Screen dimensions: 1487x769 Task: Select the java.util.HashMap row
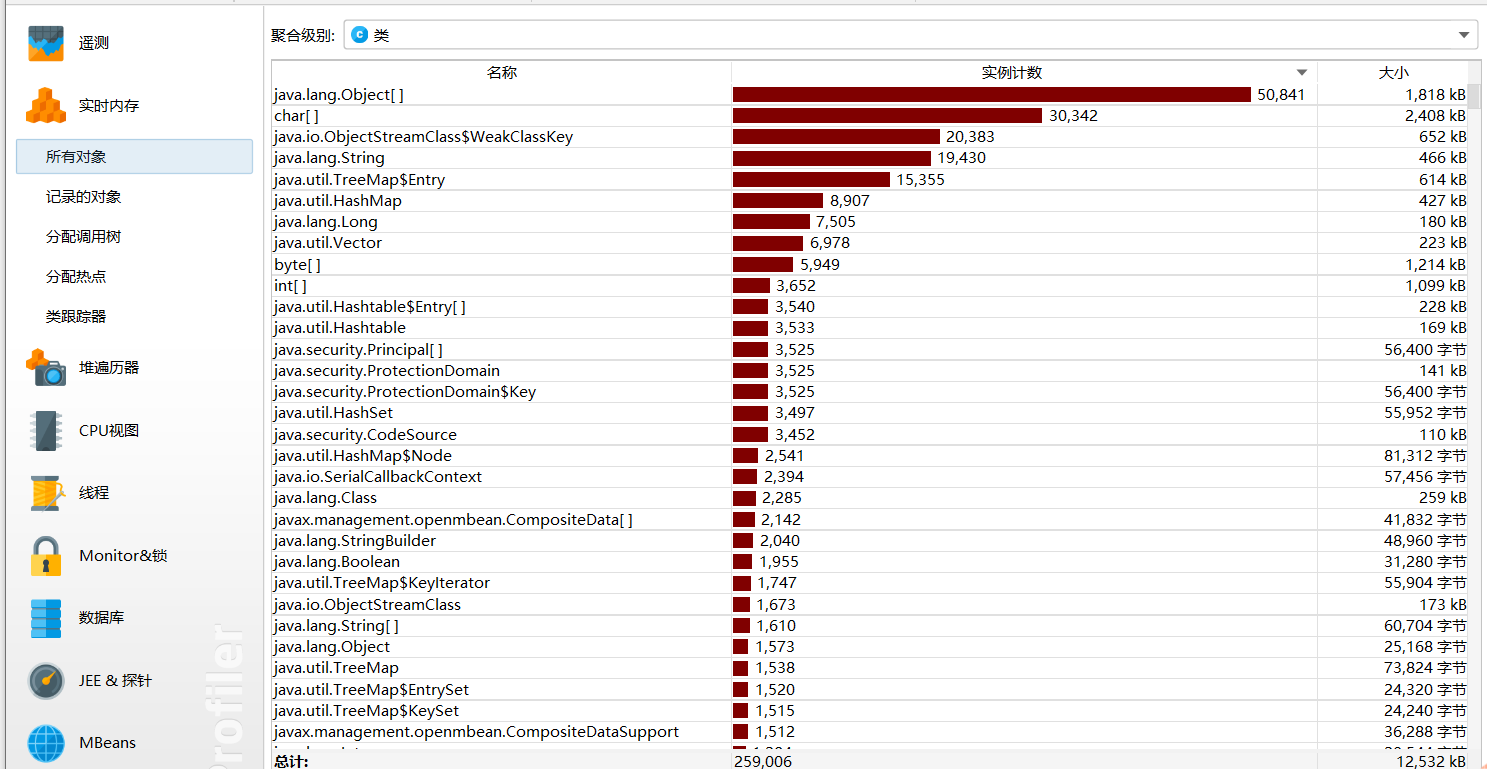tap(870, 201)
